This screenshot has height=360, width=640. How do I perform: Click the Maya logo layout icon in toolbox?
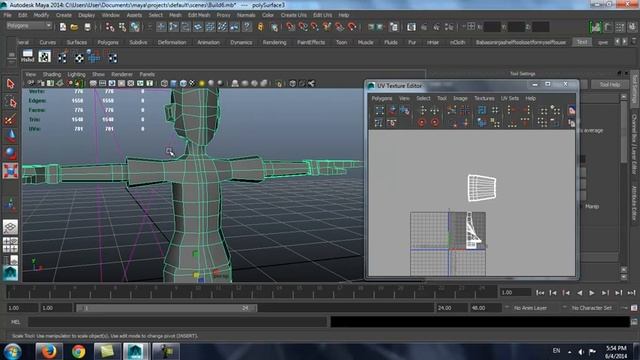point(10,272)
